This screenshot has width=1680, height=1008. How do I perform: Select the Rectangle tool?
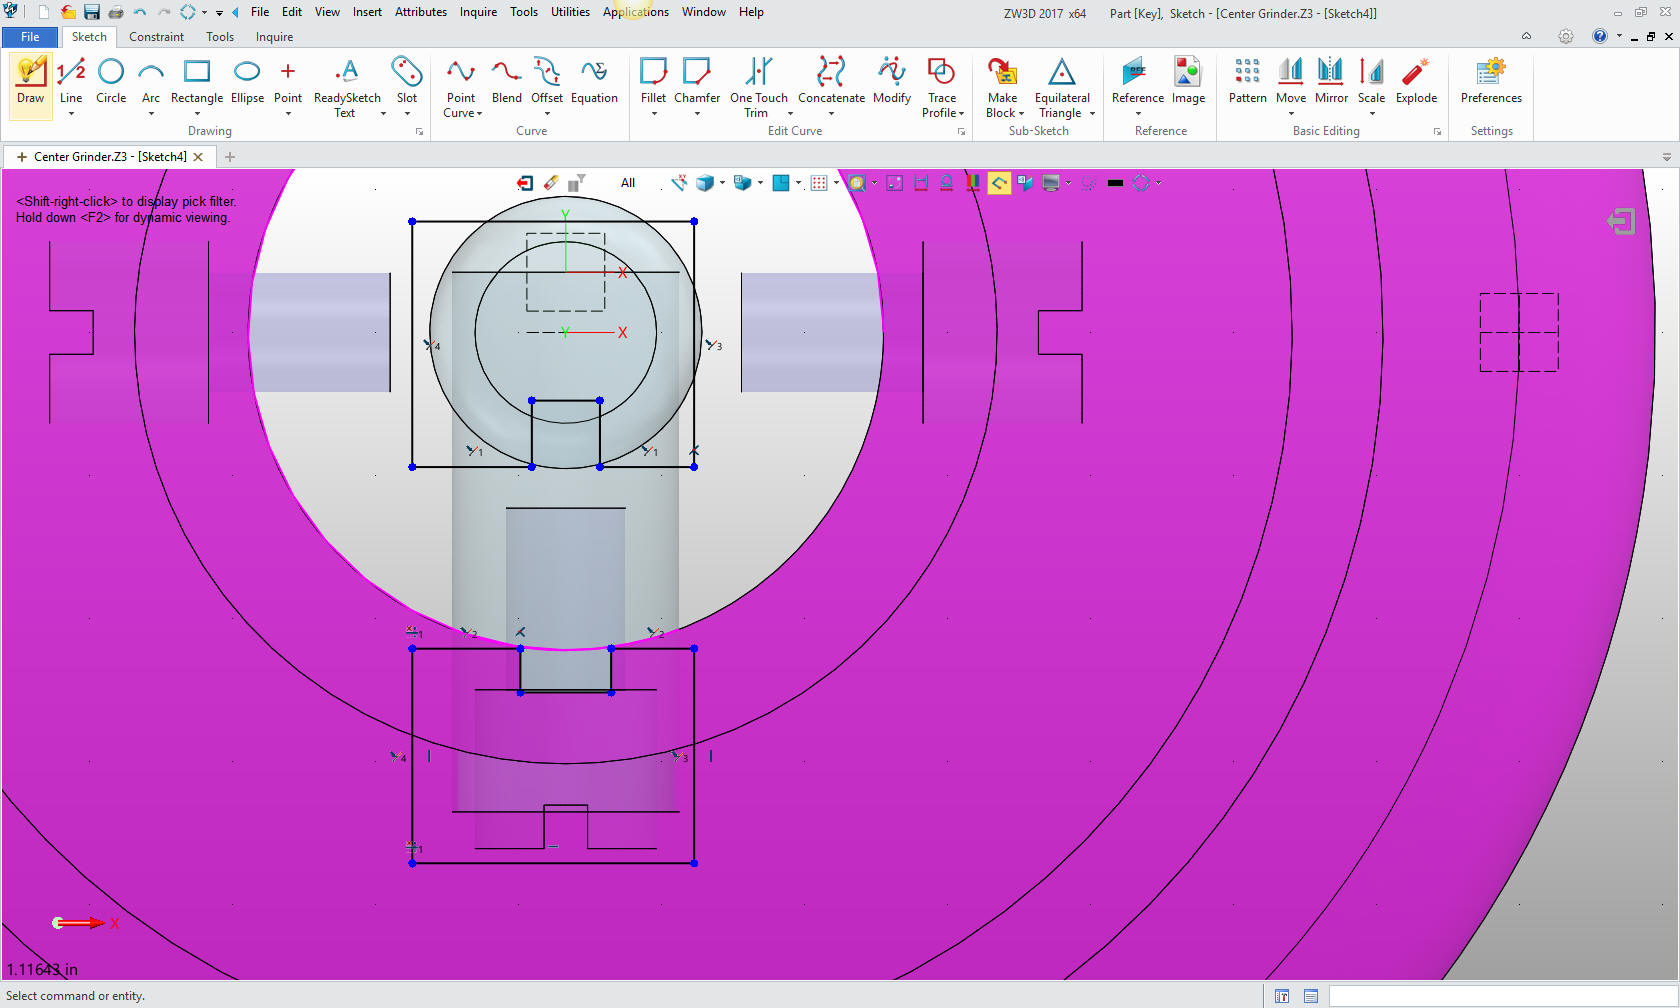tap(197, 81)
